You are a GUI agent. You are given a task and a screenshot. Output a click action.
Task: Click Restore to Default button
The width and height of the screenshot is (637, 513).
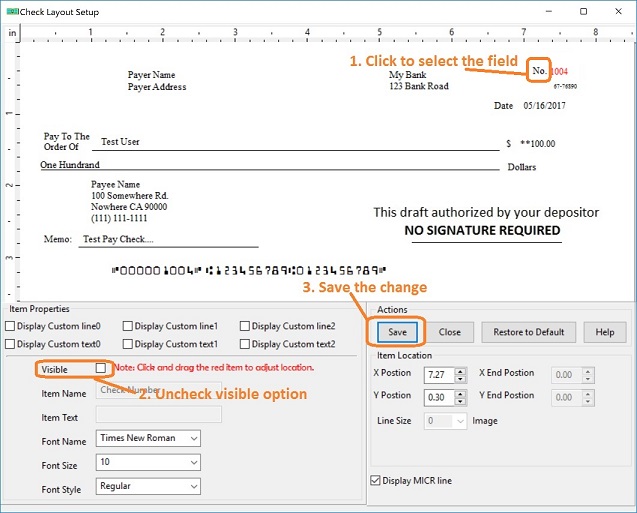click(529, 332)
